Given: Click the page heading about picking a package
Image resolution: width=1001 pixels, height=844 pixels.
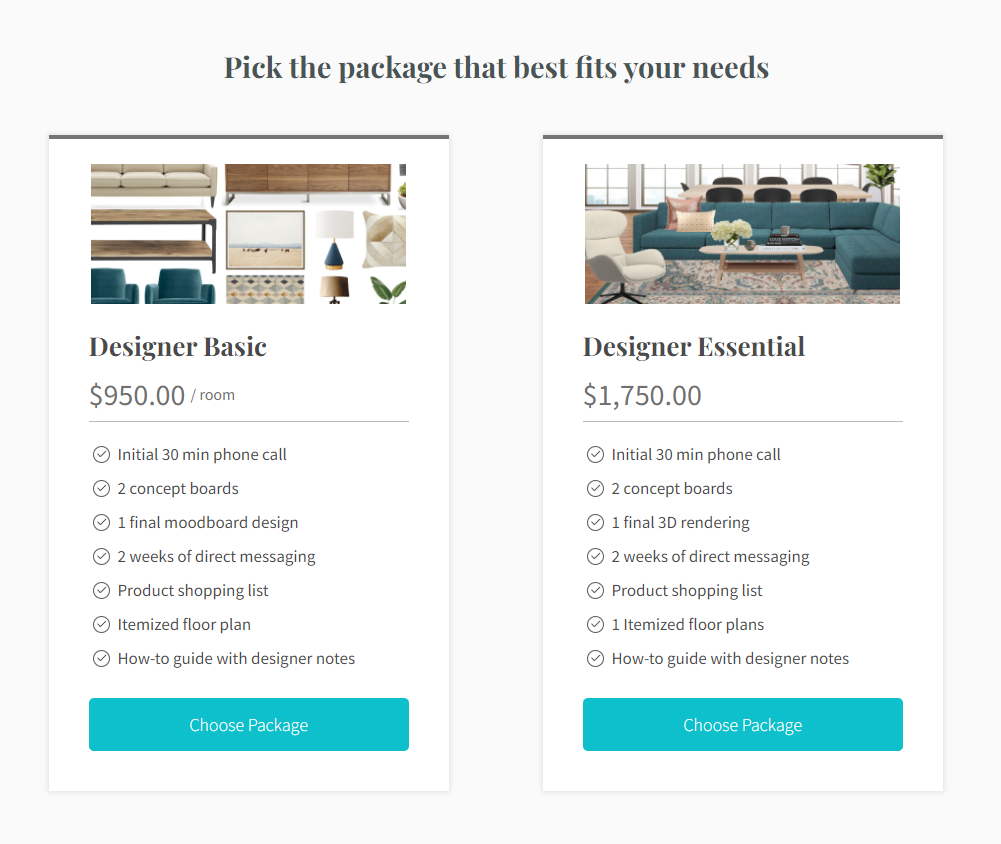Looking at the screenshot, I should point(496,68).
